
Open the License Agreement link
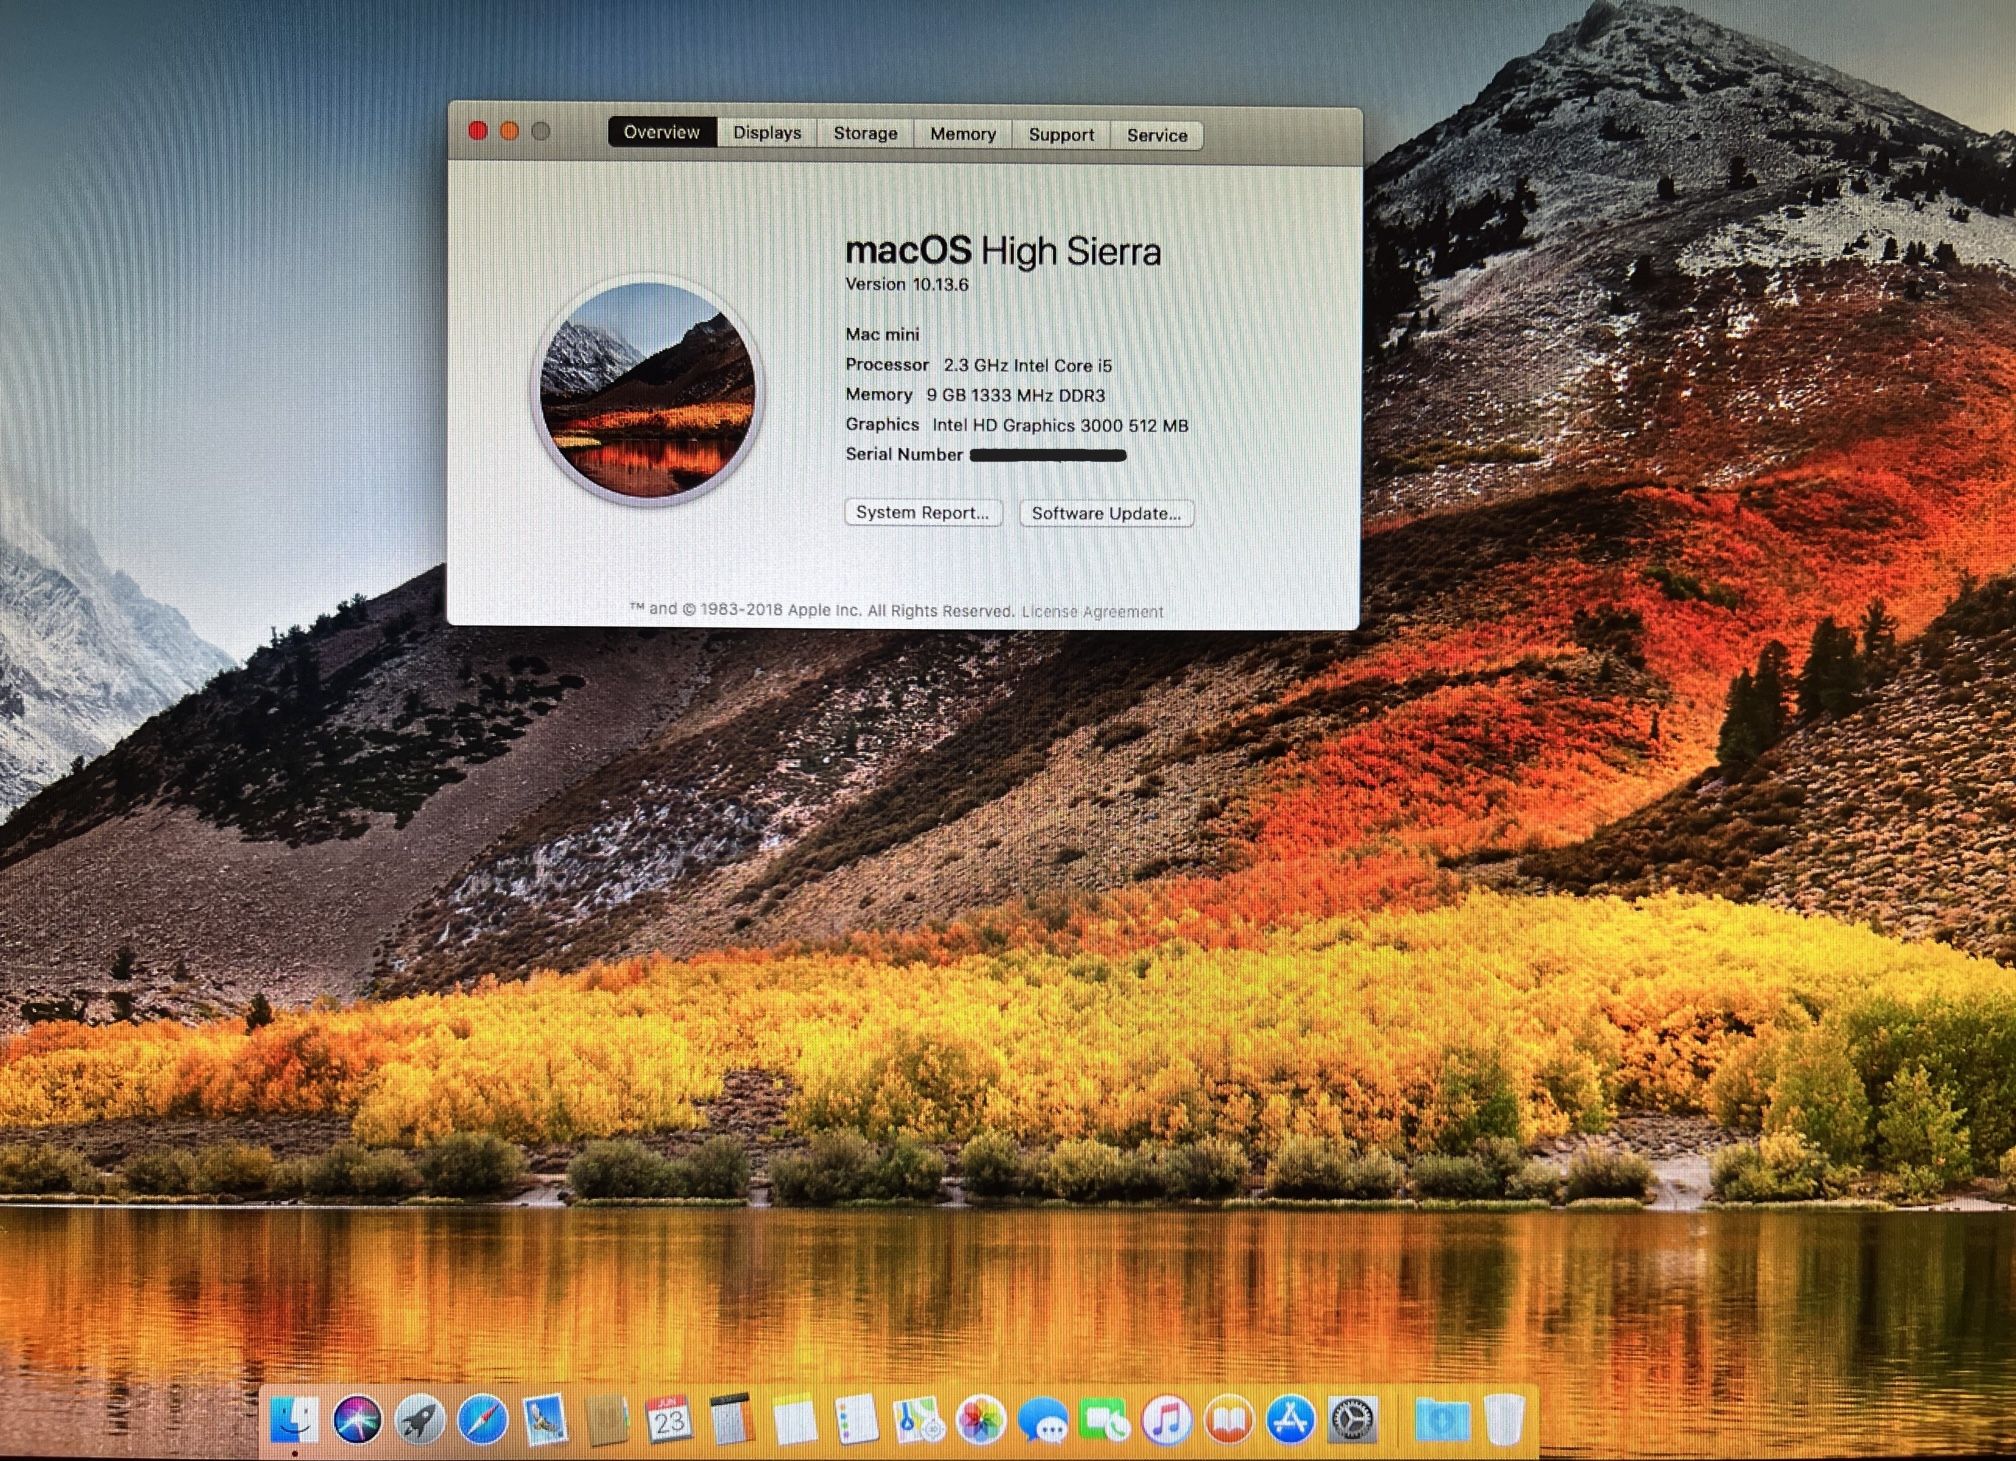pos(1092,612)
